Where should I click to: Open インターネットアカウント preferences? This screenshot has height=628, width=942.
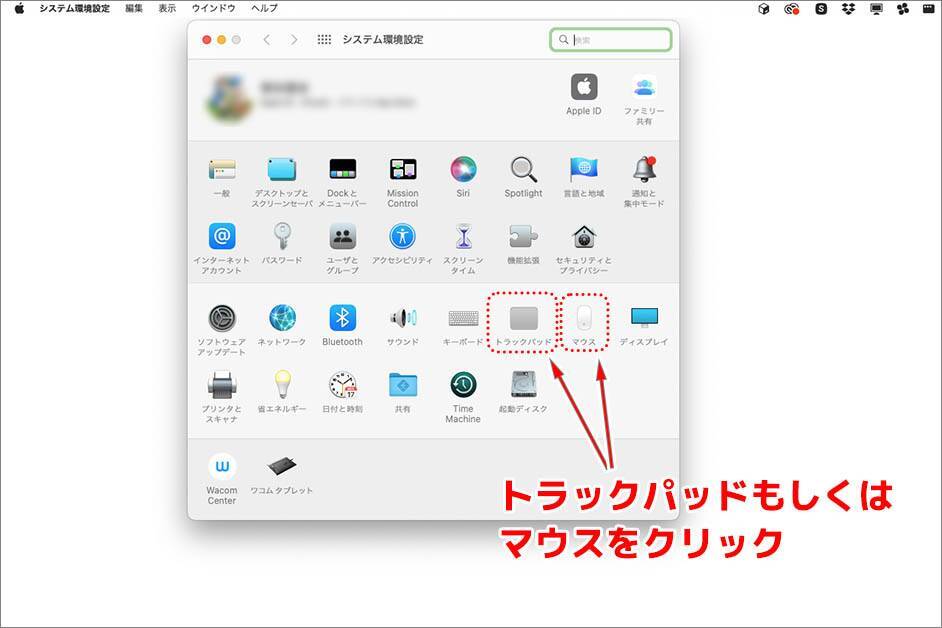click(x=222, y=236)
